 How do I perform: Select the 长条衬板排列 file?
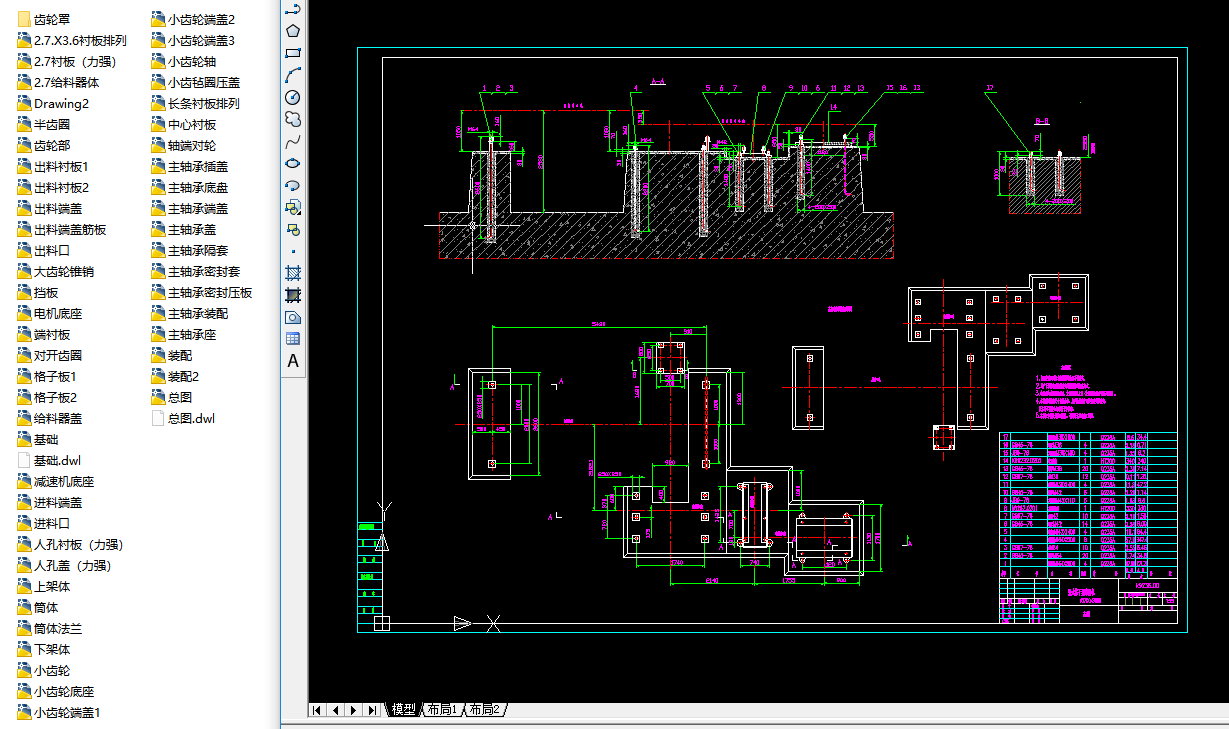click(197, 103)
